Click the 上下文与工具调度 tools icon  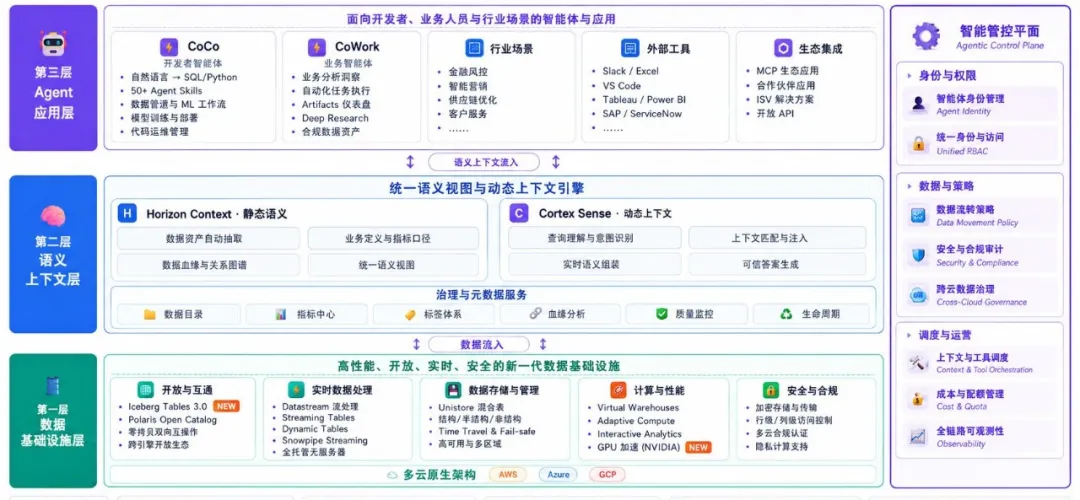pyautogui.click(x=918, y=363)
